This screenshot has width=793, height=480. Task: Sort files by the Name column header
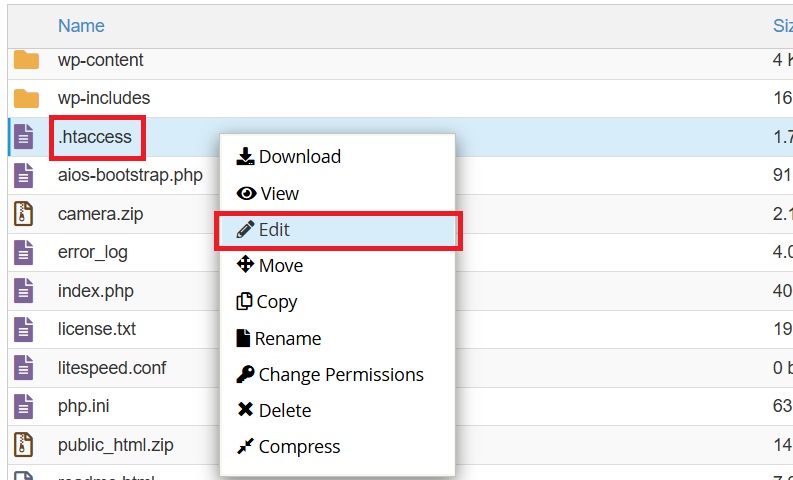click(81, 26)
